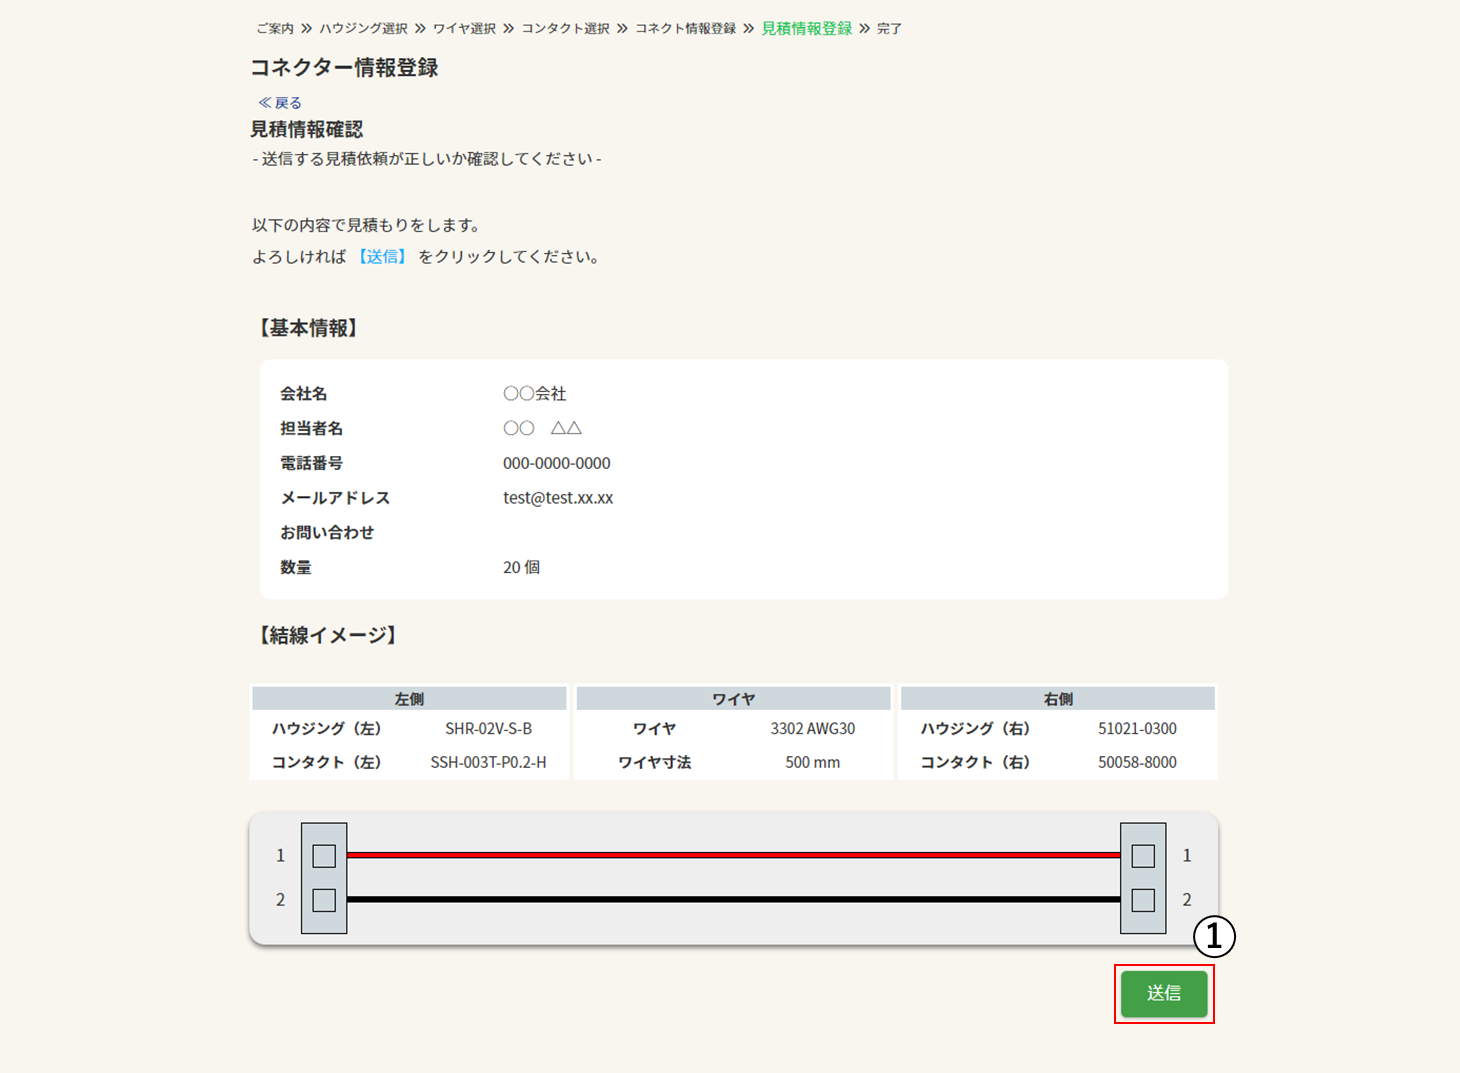
Task: Click the 左側 table header
Action: (409, 699)
